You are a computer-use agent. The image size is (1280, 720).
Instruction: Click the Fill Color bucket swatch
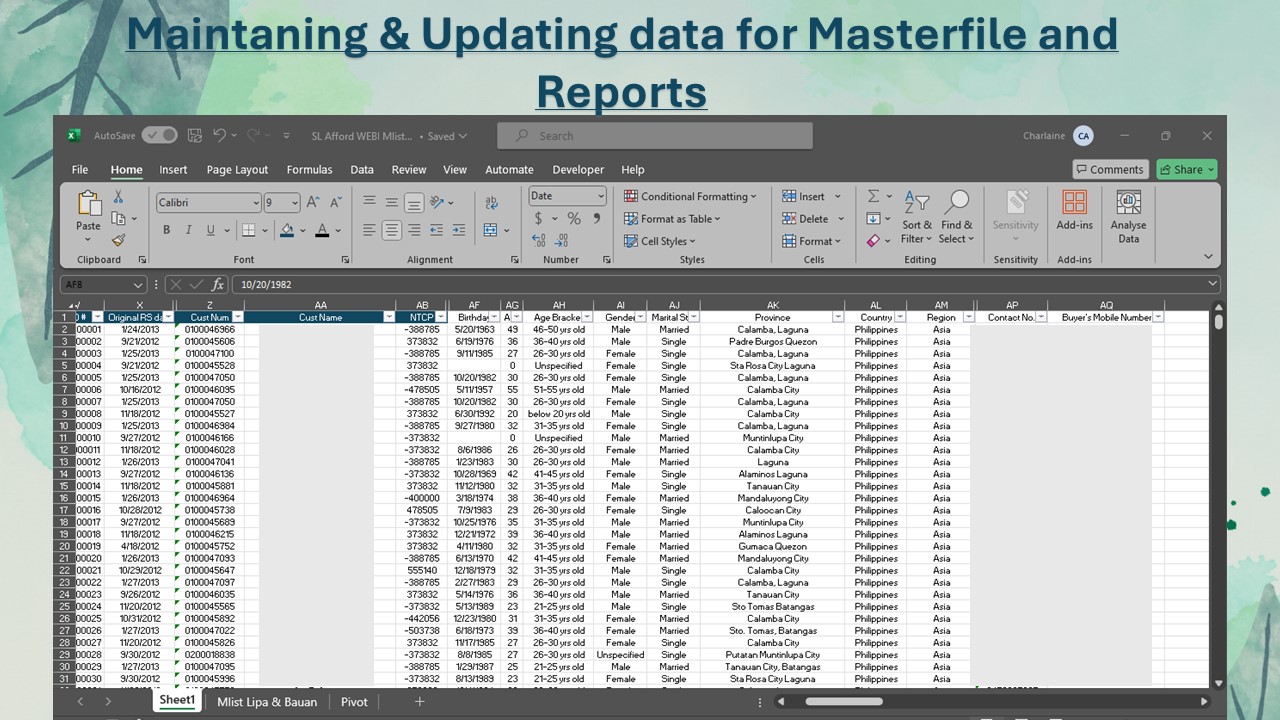[287, 230]
